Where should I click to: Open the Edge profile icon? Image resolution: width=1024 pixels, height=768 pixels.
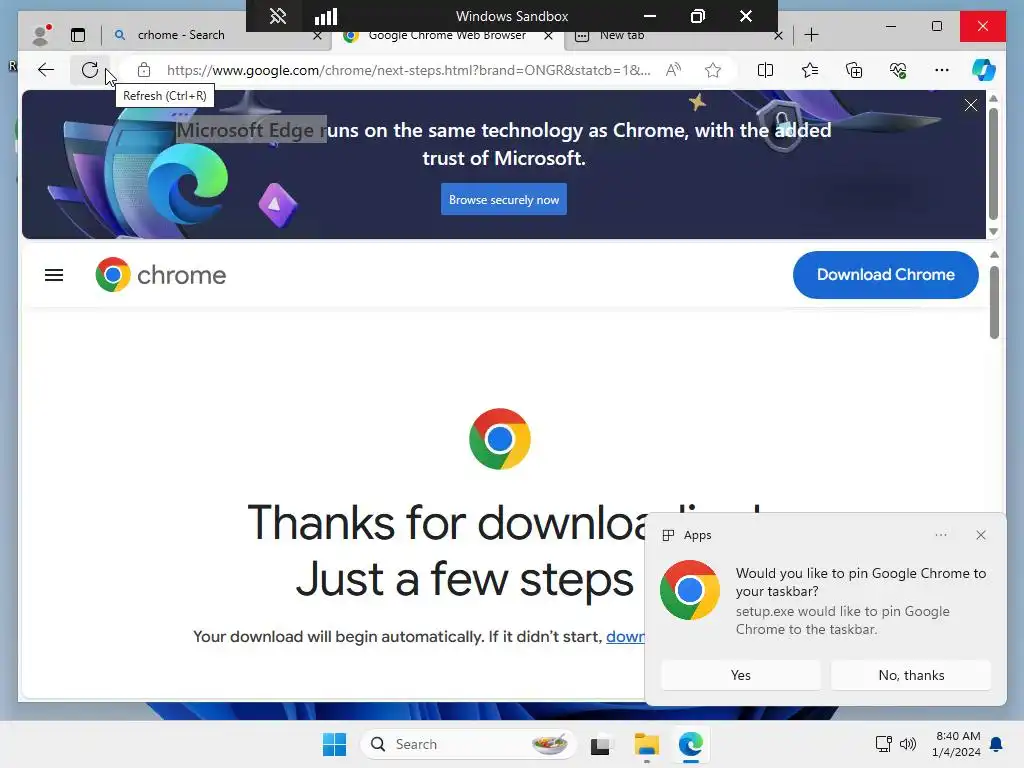(x=41, y=35)
